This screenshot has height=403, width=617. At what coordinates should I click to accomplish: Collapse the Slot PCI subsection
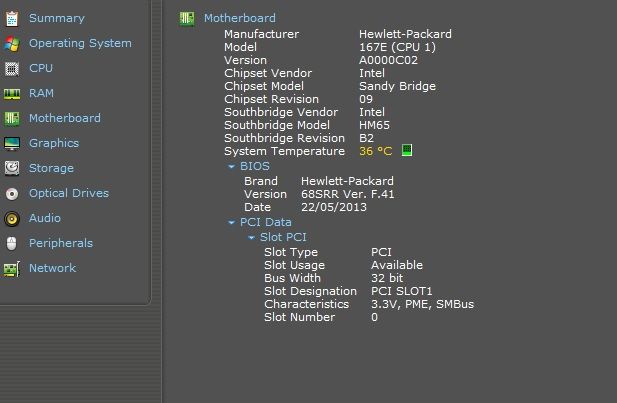click(251, 237)
